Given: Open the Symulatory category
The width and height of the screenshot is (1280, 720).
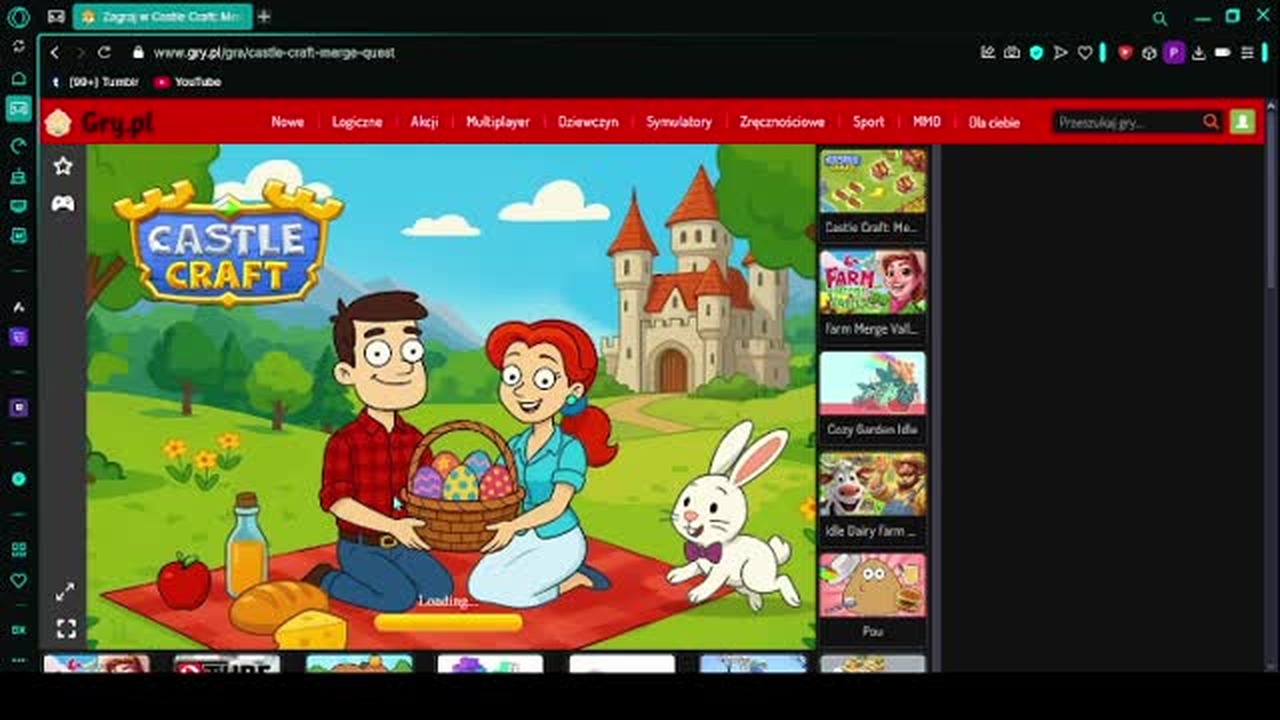Looking at the screenshot, I should 679,122.
